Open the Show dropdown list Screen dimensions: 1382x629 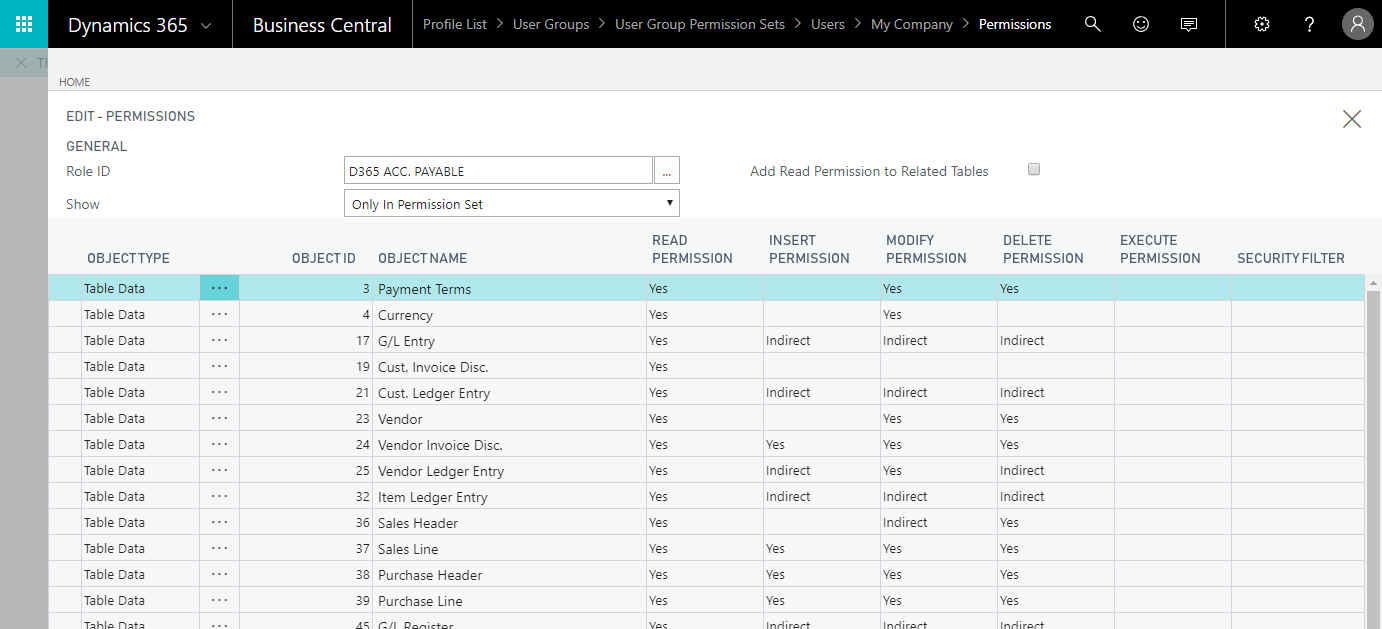[x=512, y=204]
